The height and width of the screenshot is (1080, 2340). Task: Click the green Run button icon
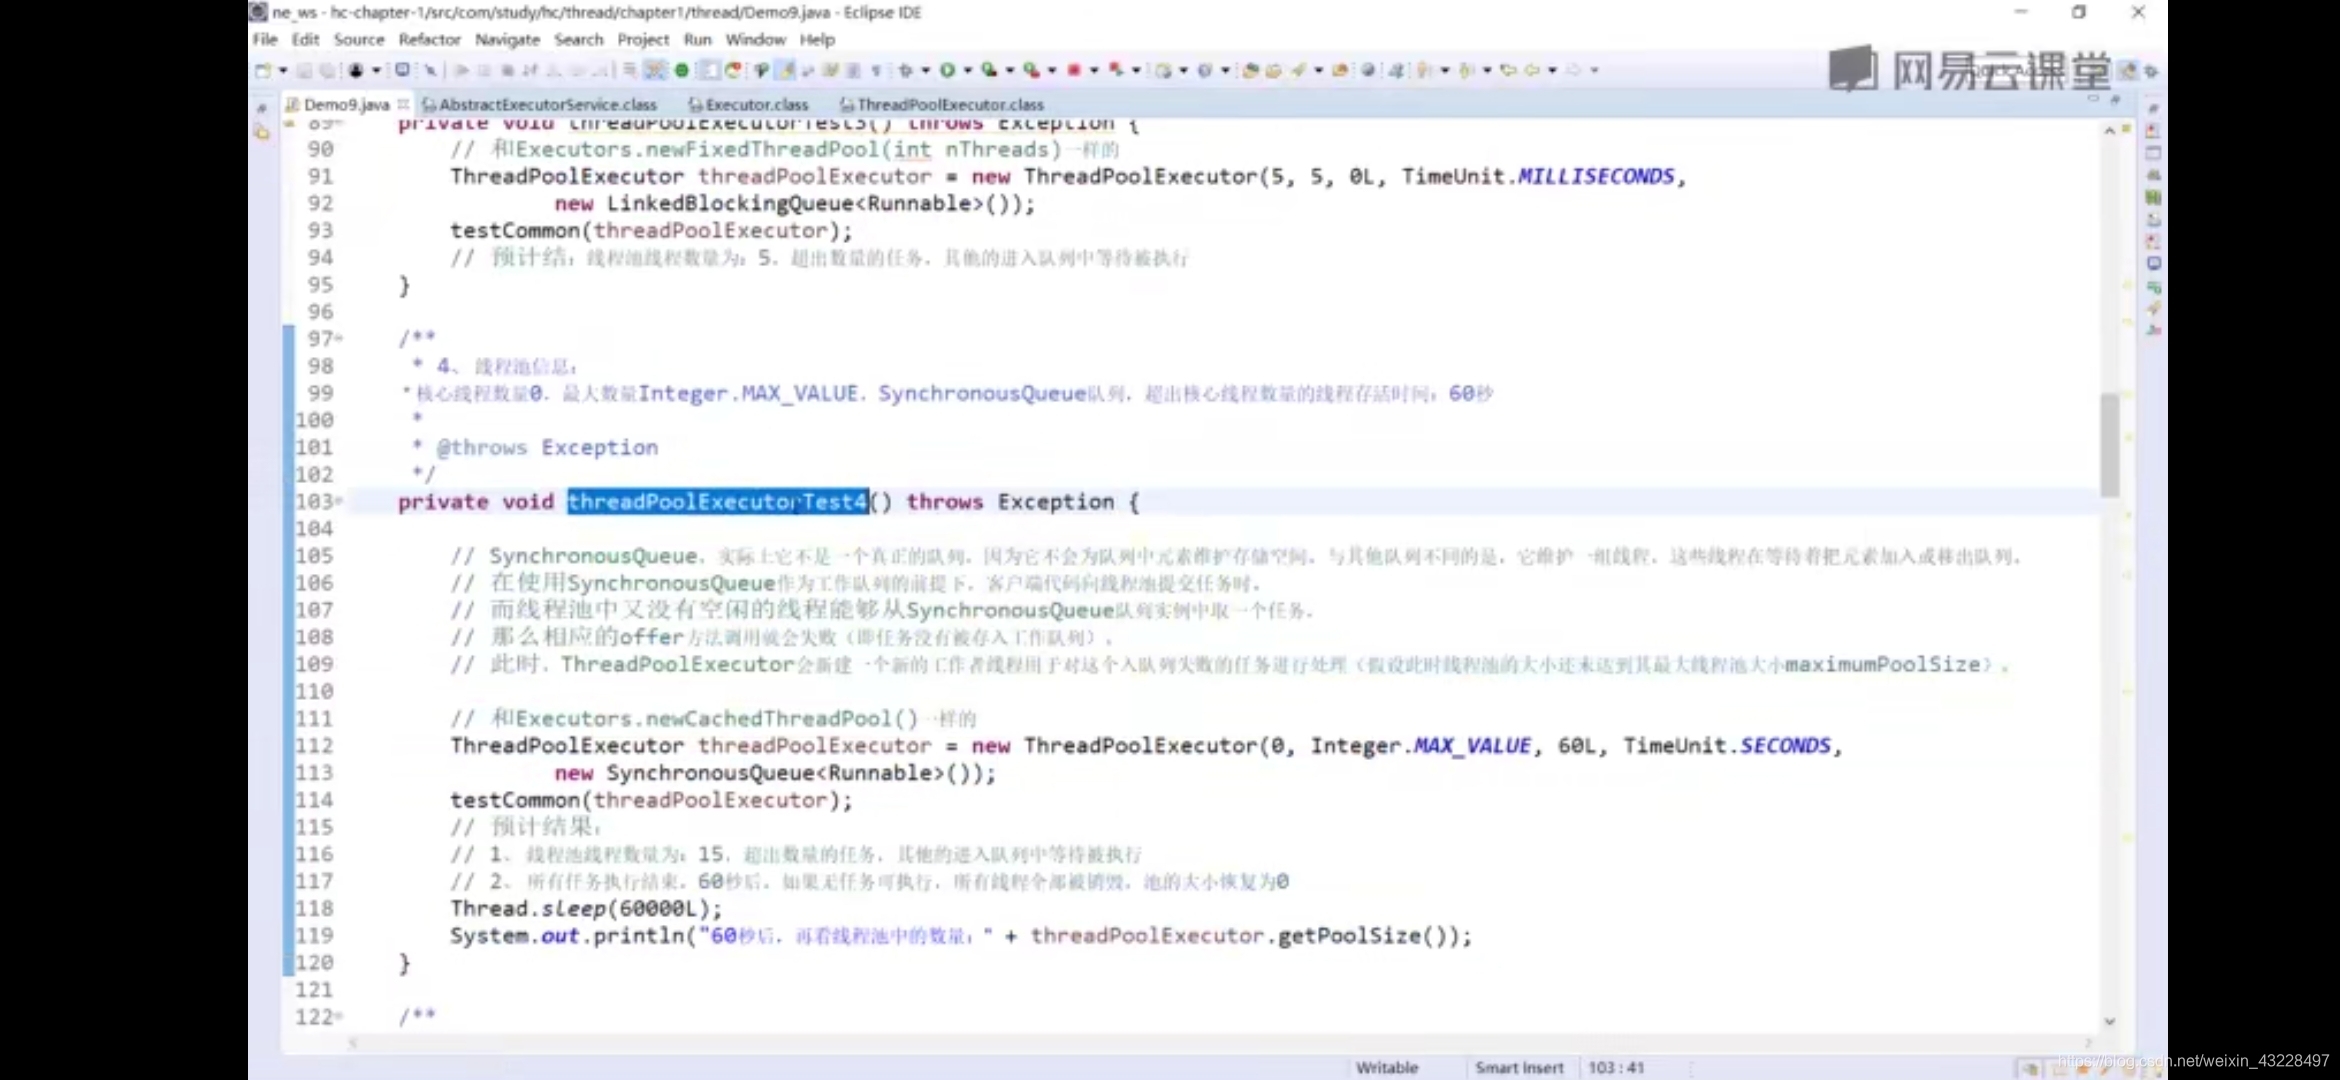[x=947, y=70]
